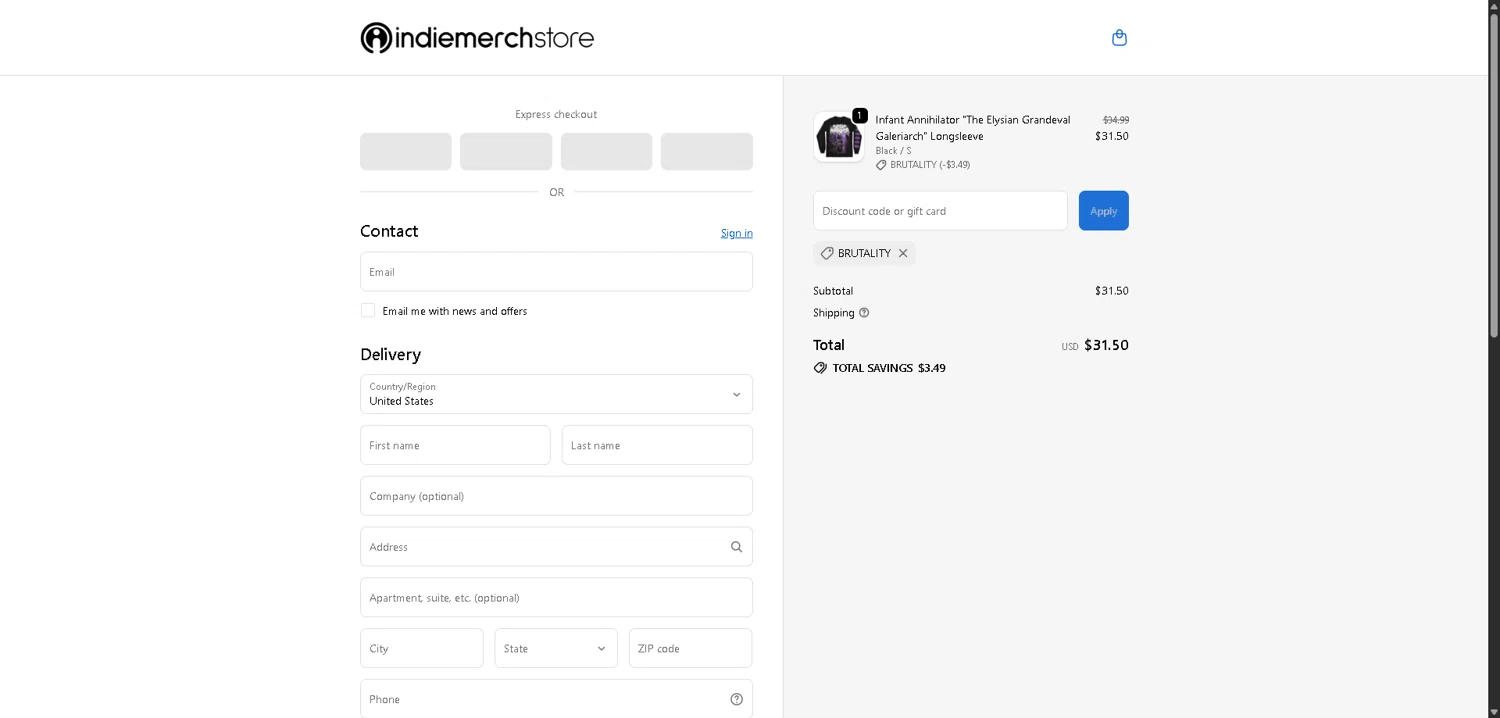Click the BRUTALITY (-$3.49) discount line
Viewport: 1500px width, 718px height.
(922, 165)
